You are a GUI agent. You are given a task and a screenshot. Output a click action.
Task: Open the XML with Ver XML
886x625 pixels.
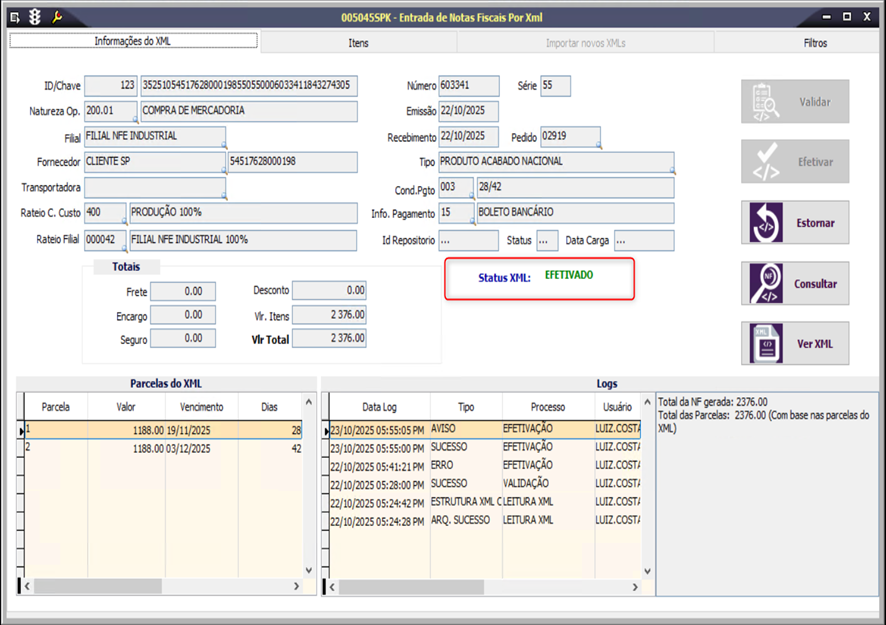tap(795, 344)
